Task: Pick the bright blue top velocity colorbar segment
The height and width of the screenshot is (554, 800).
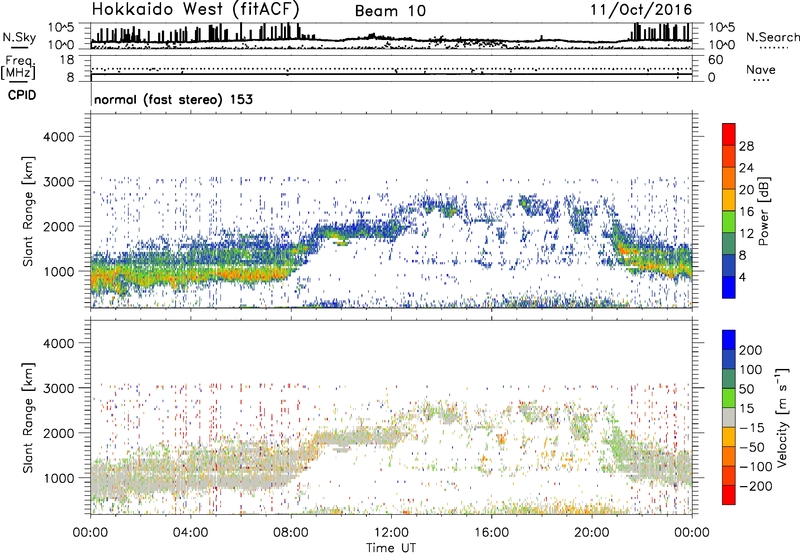Action: coord(729,340)
